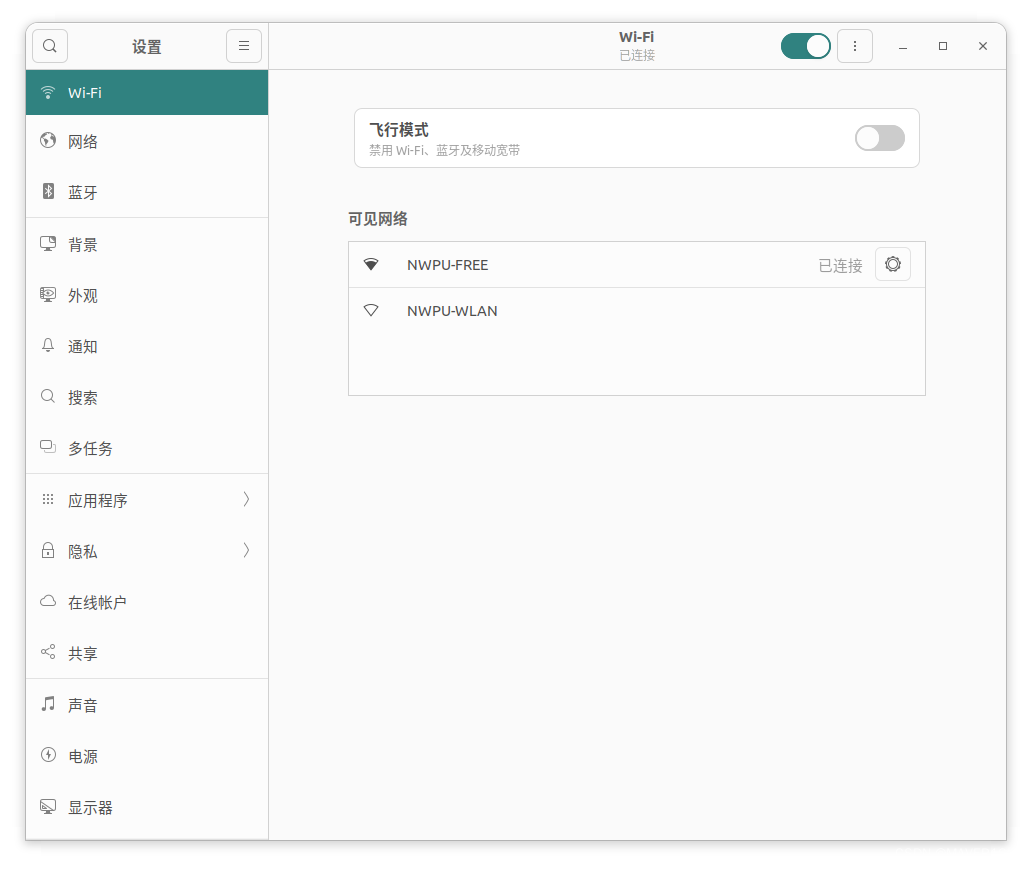Expand the 隐私 chevron arrow

click(x=246, y=550)
